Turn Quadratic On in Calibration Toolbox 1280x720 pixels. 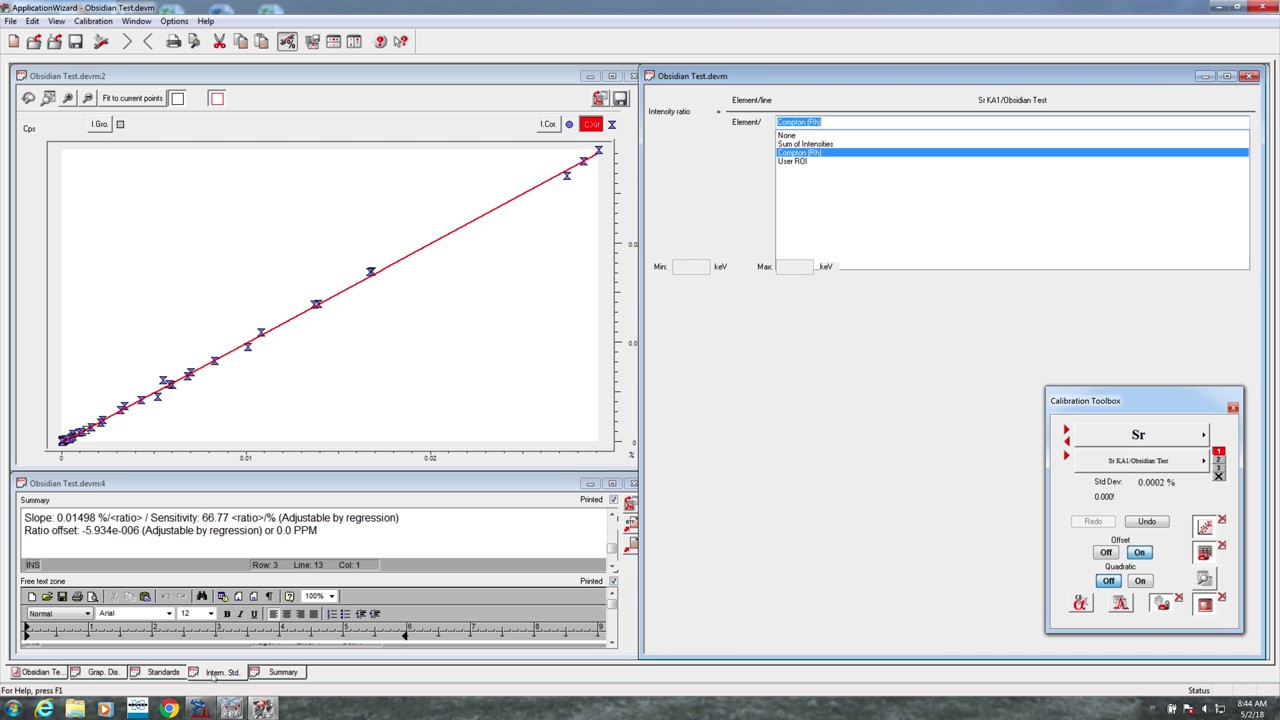pyautogui.click(x=1139, y=581)
